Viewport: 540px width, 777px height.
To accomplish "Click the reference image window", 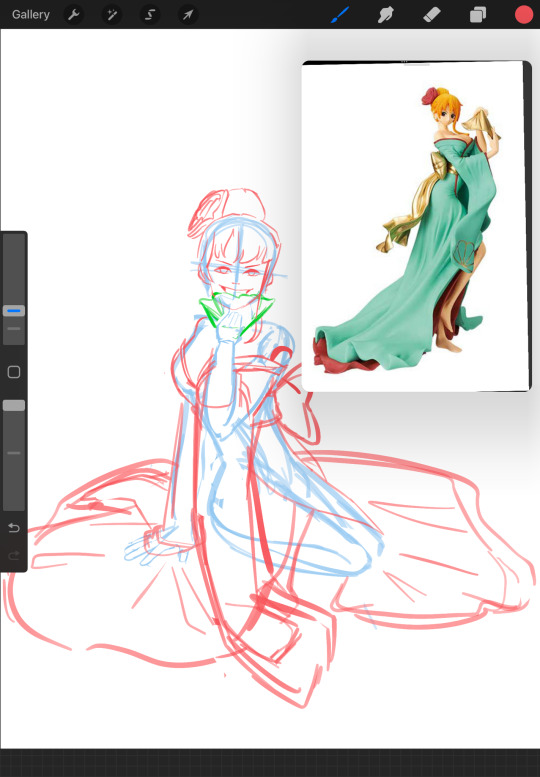I will [416, 226].
